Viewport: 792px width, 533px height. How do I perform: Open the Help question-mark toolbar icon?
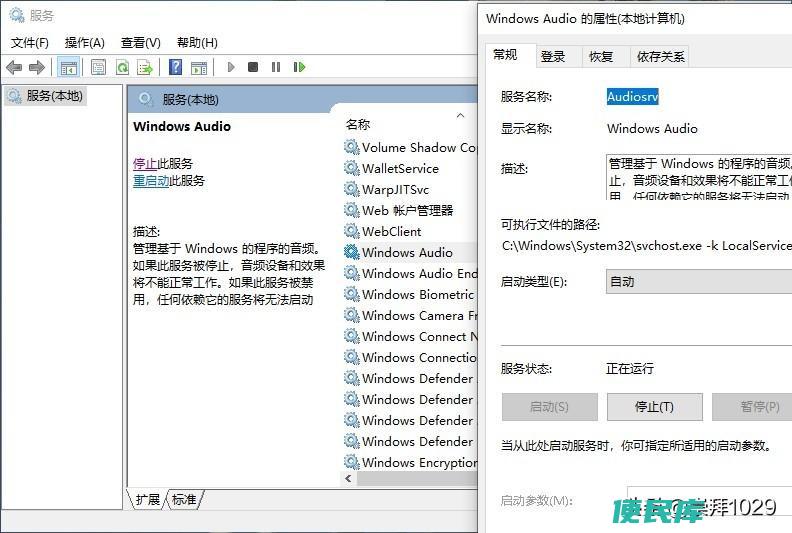click(175, 67)
